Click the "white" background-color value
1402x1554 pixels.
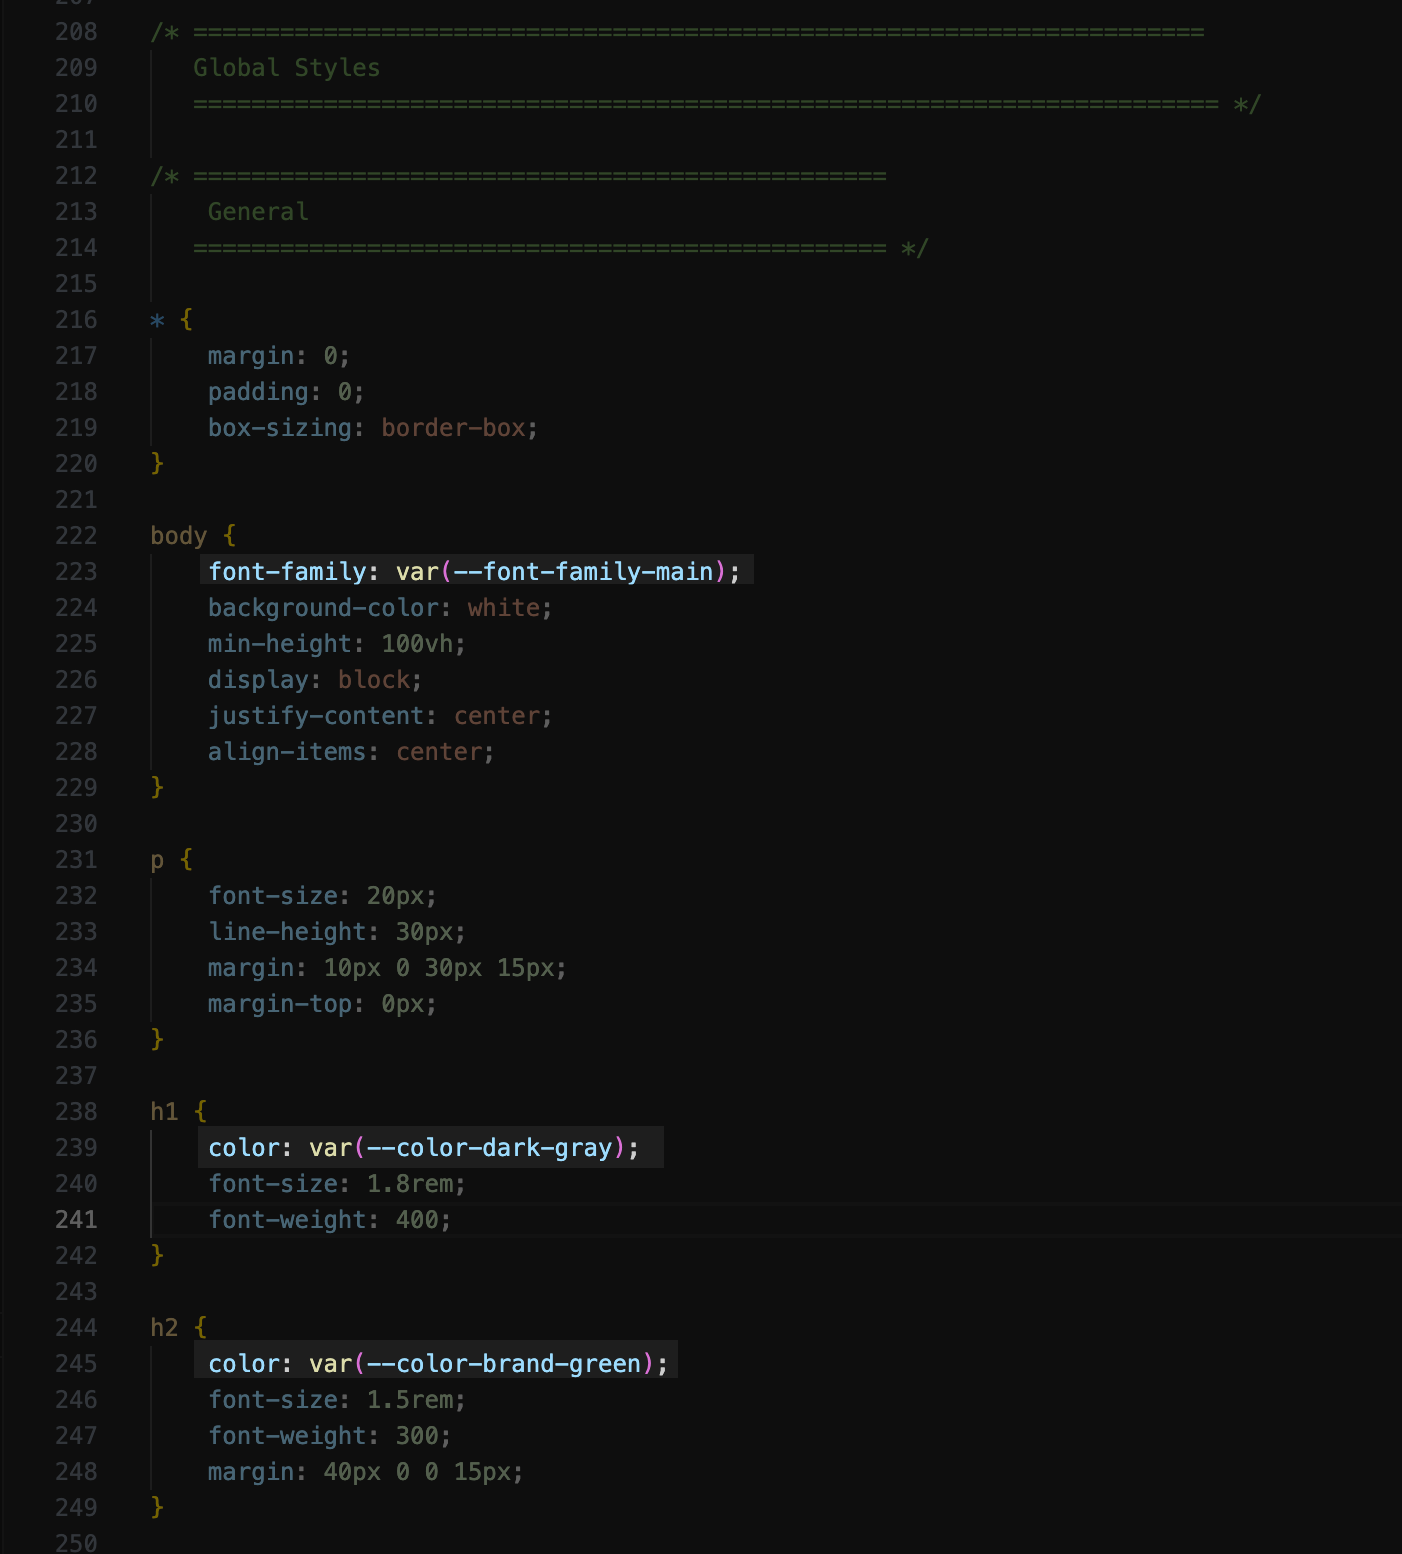(503, 608)
